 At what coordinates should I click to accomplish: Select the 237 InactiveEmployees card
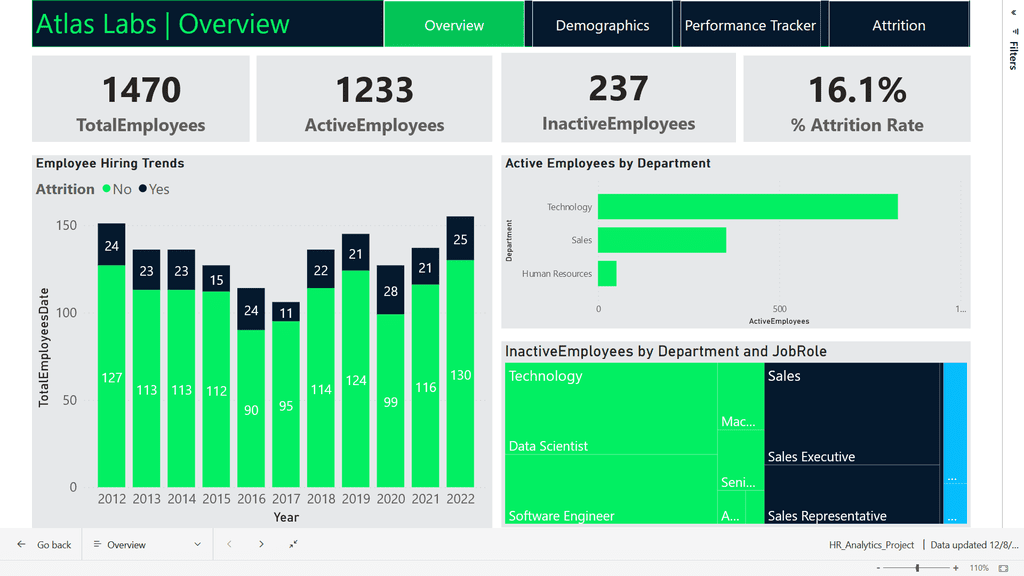pos(618,99)
